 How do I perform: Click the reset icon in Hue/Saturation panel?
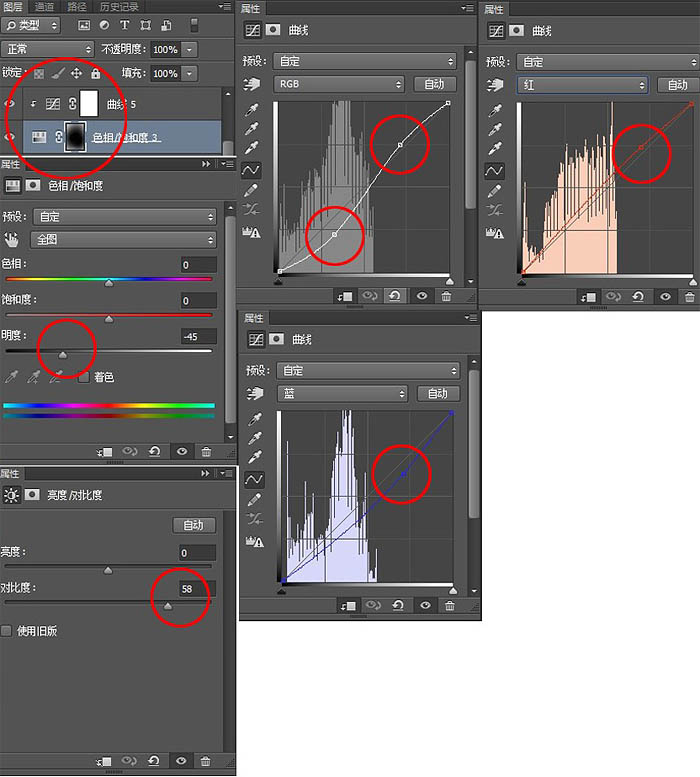click(x=156, y=452)
